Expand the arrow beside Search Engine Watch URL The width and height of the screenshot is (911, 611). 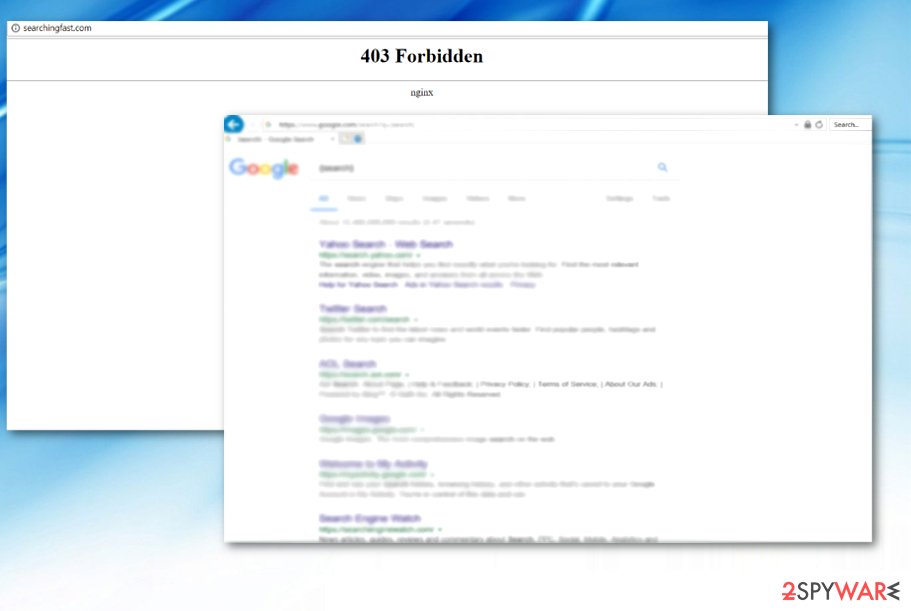pos(440,530)
